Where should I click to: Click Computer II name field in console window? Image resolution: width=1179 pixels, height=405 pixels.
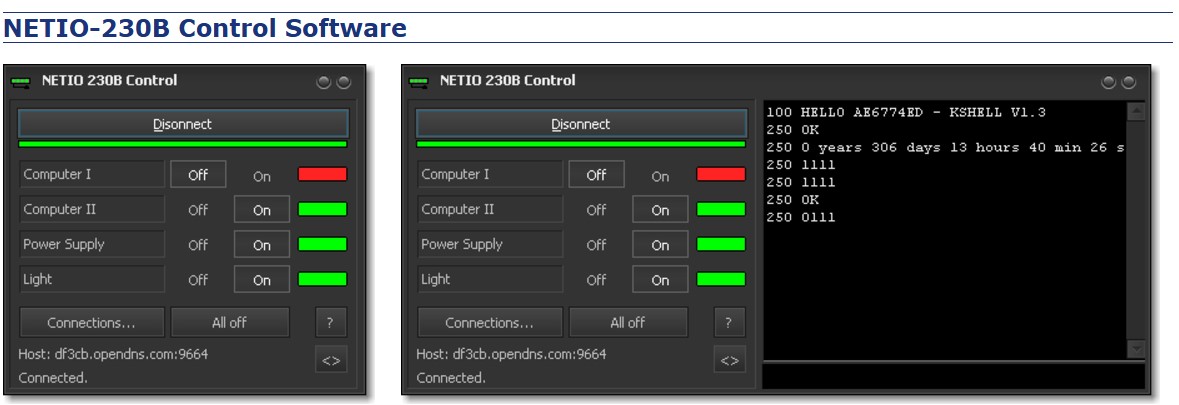pos(489,209)
